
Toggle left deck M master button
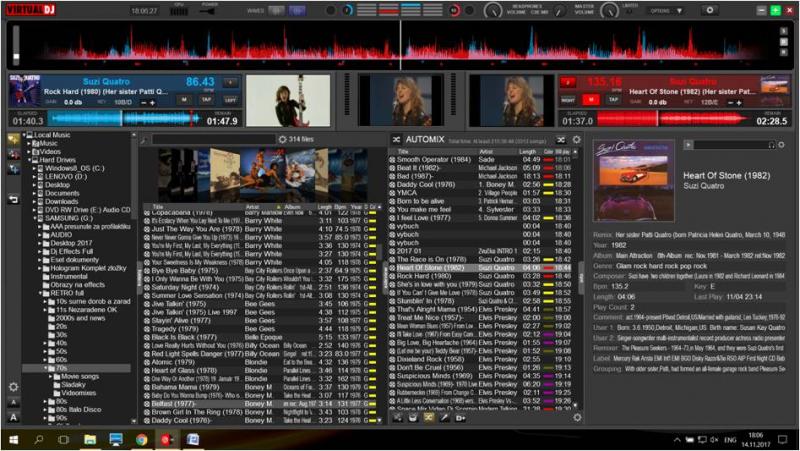(184, 99)
